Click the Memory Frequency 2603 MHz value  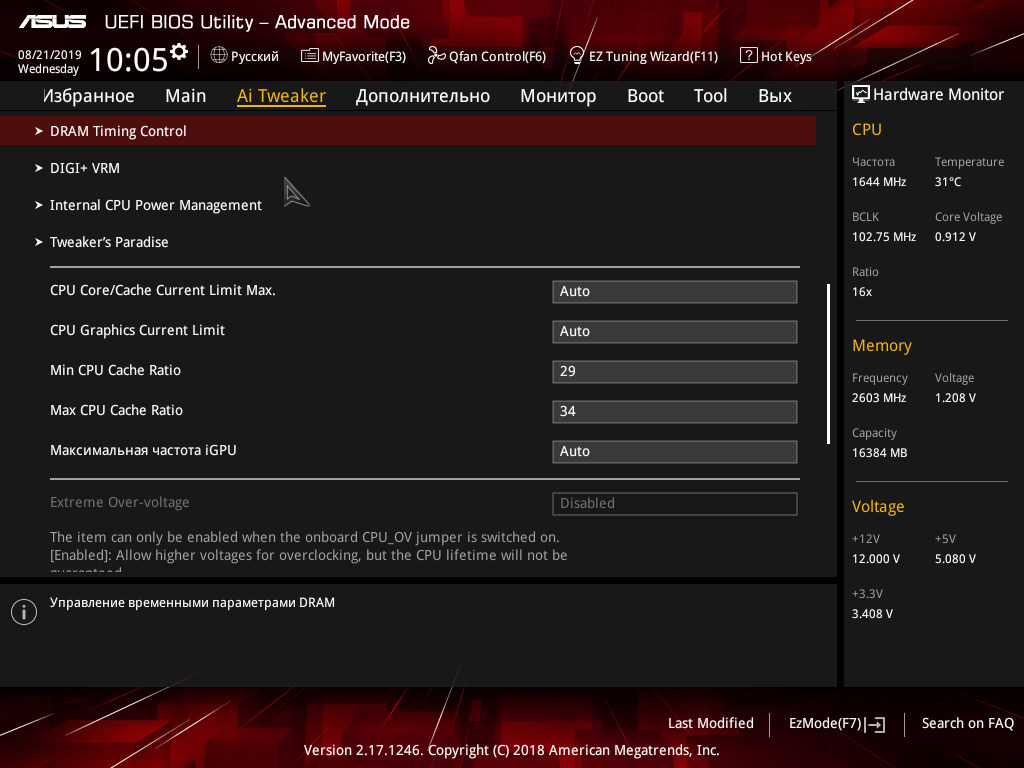click(x=879, y=398)
